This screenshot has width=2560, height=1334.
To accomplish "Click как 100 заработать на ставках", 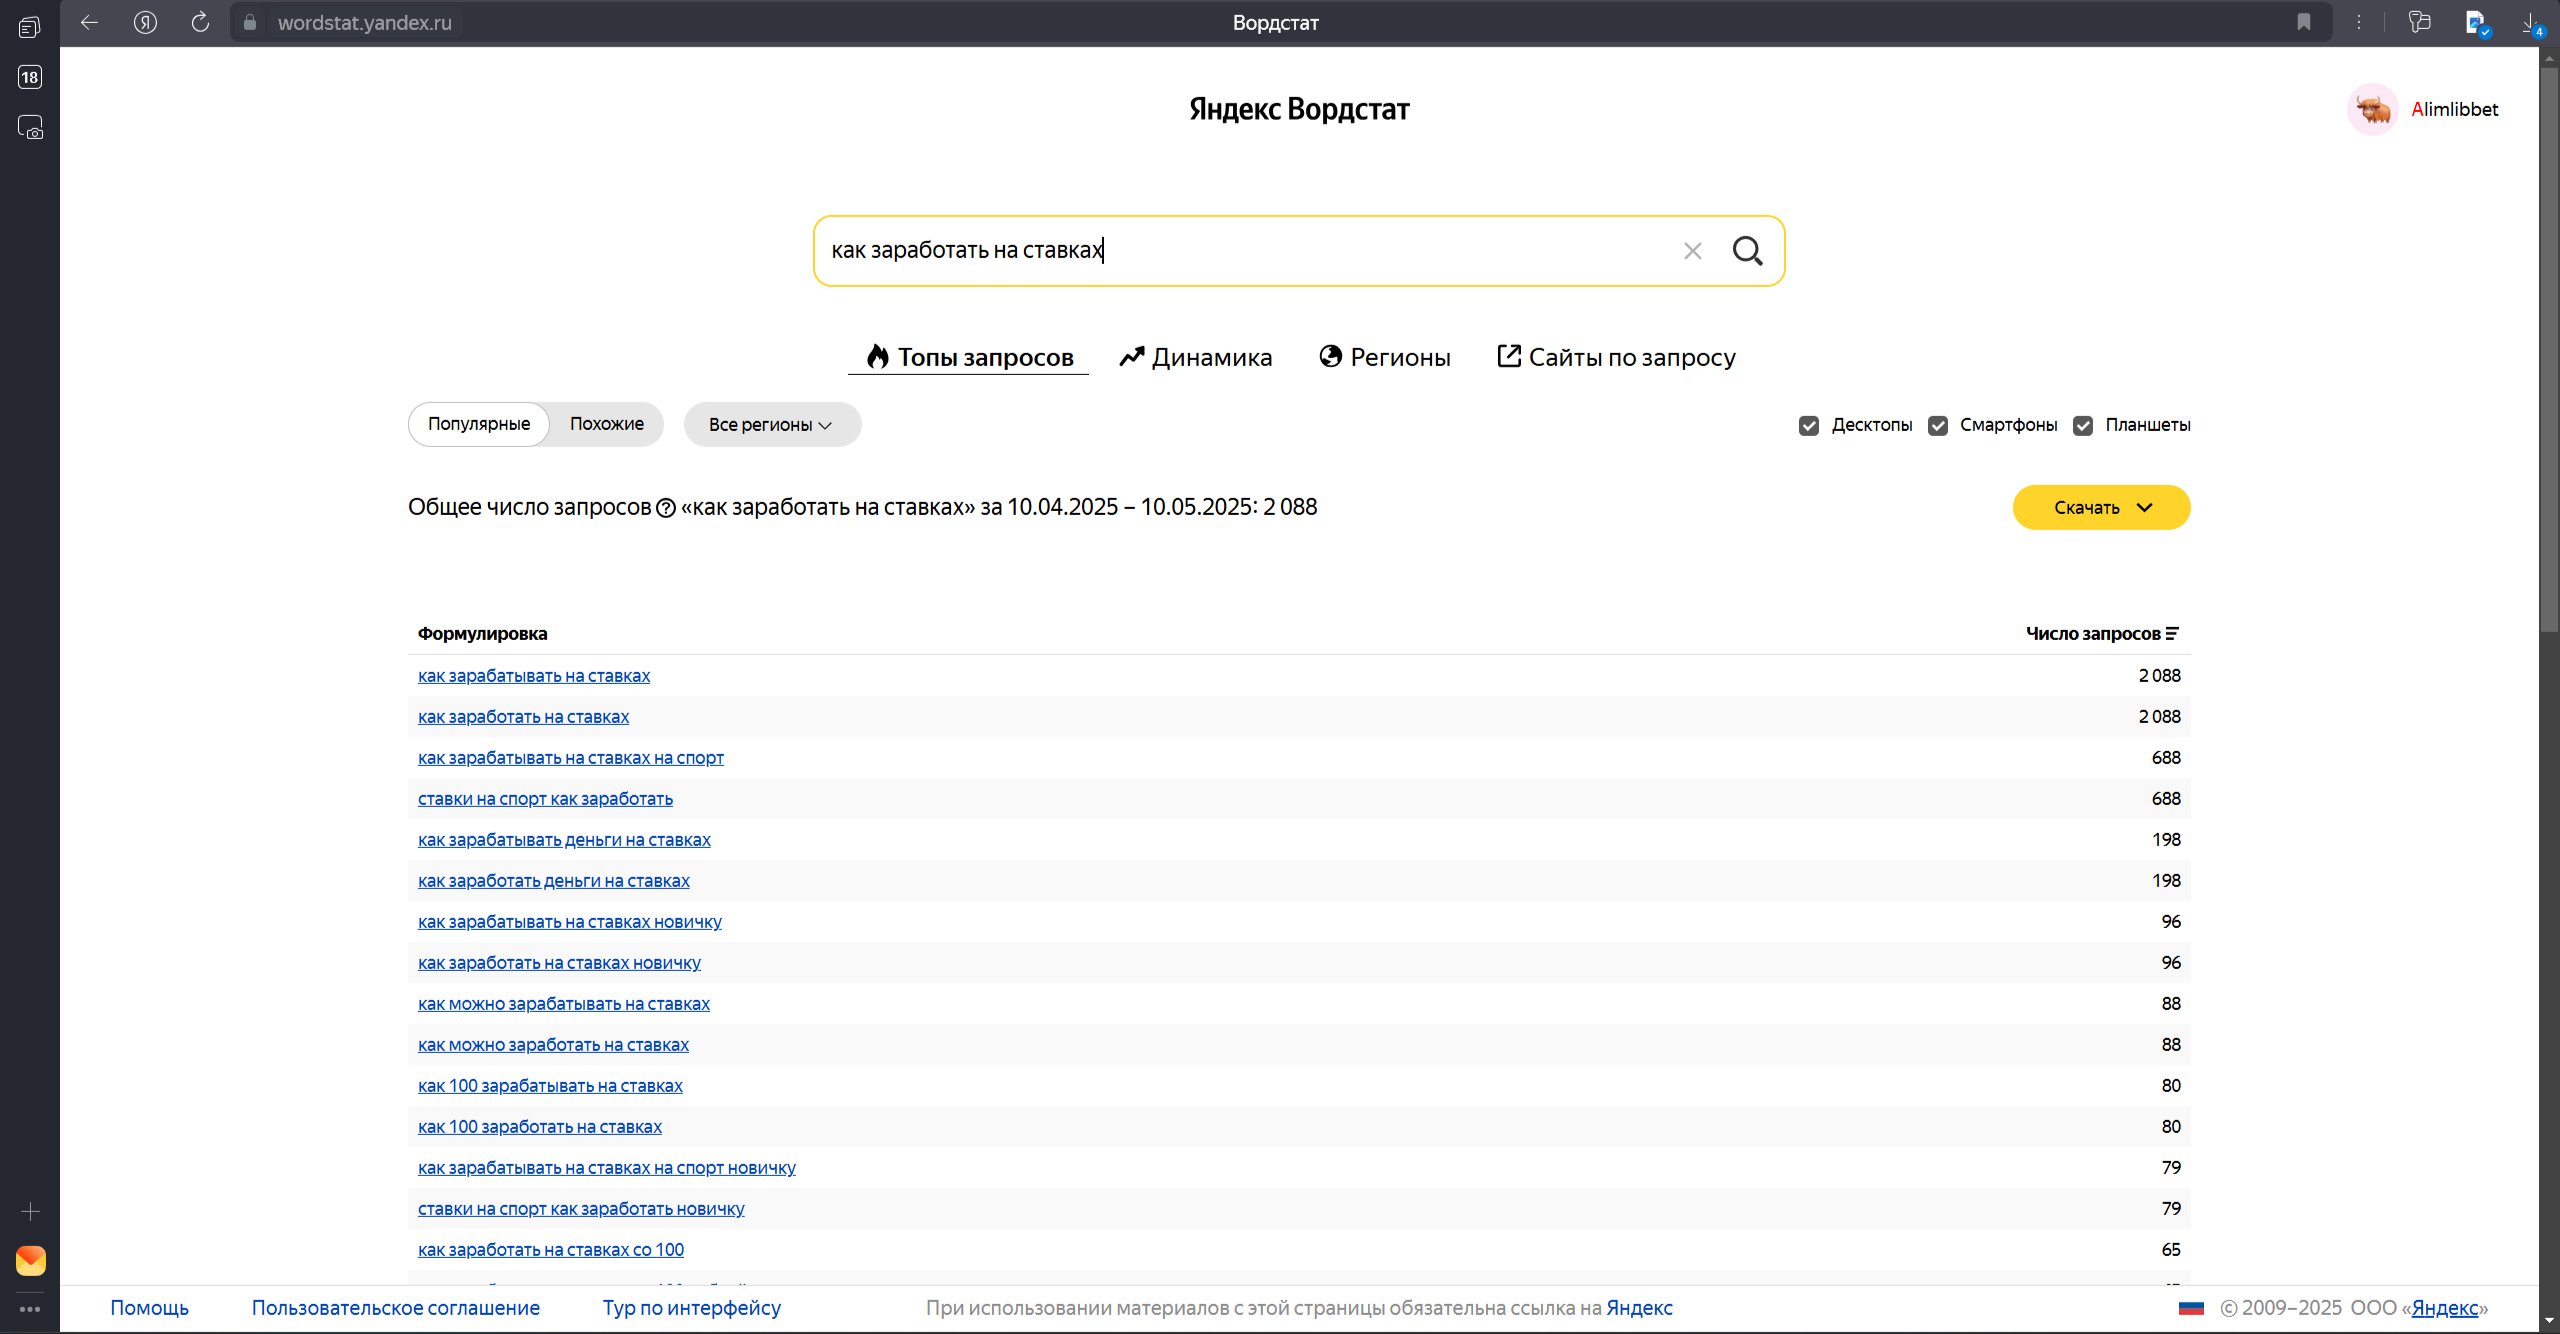I will [x=539, y=1127].
